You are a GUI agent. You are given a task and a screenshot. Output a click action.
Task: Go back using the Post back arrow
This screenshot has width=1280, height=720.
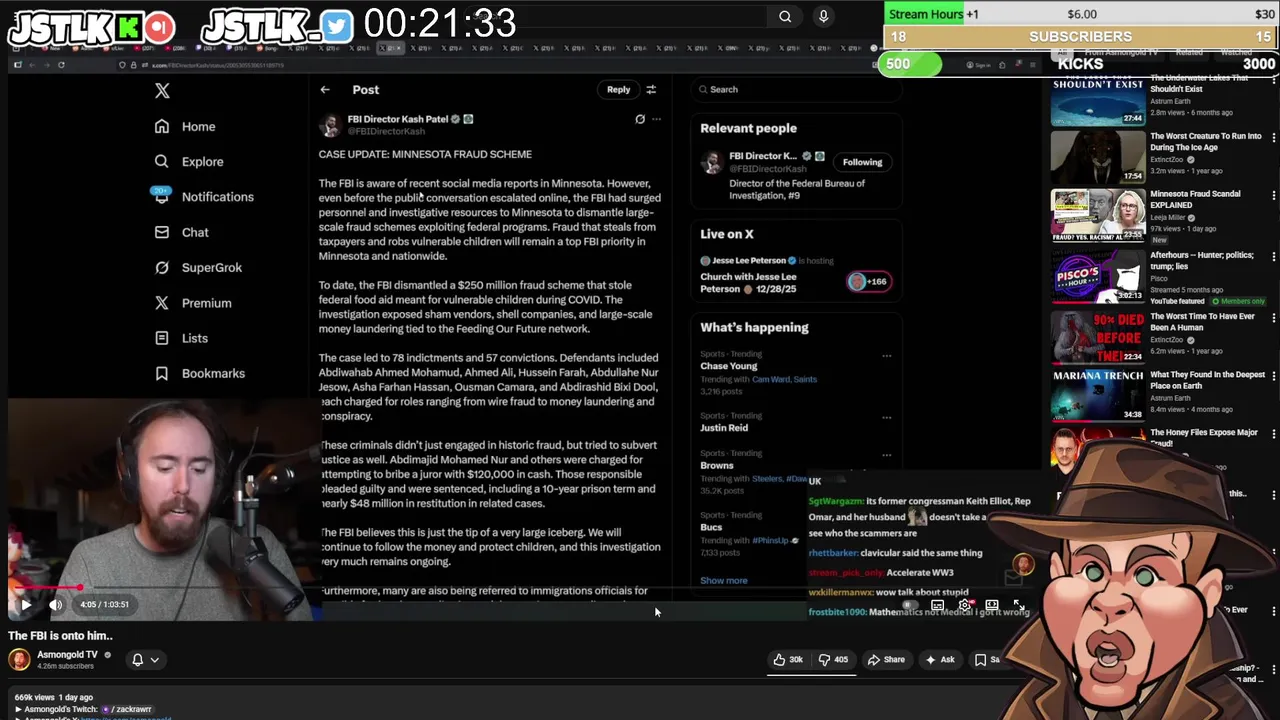coord(325,90)
